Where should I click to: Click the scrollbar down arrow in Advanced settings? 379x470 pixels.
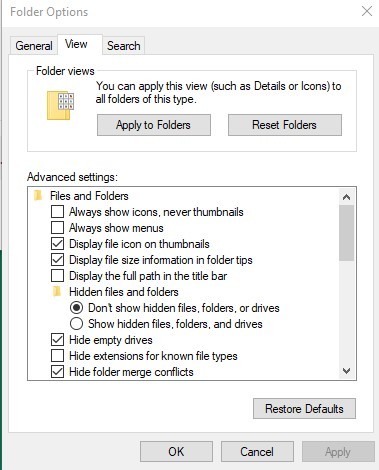(x=346, y=371)
